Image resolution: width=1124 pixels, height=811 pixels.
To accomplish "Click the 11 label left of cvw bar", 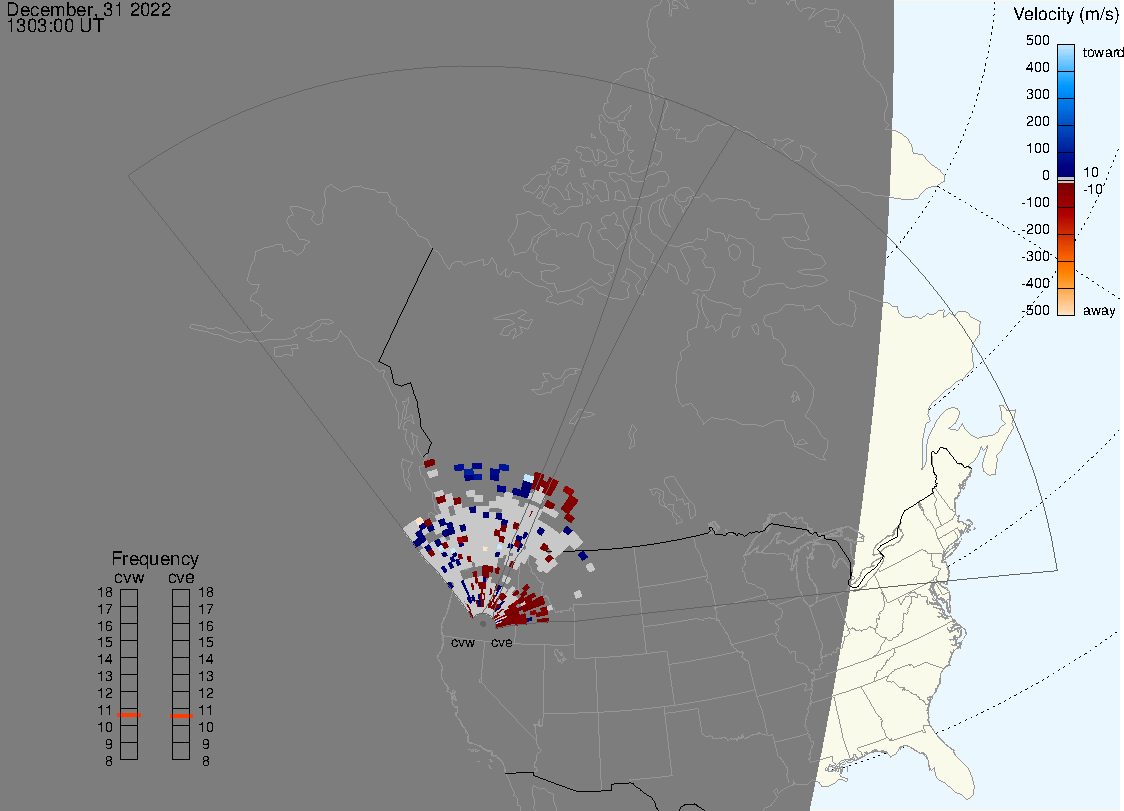I will click(x=105, y=710).
